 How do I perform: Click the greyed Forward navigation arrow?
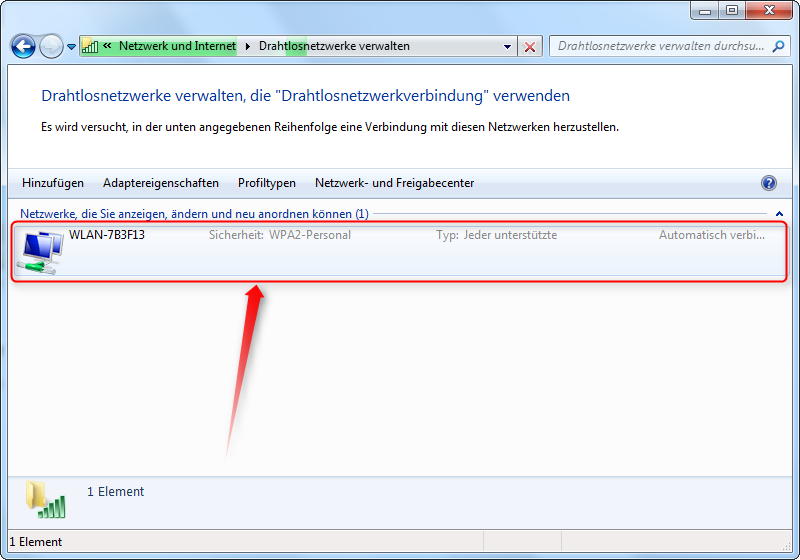(x=51, y=46)
